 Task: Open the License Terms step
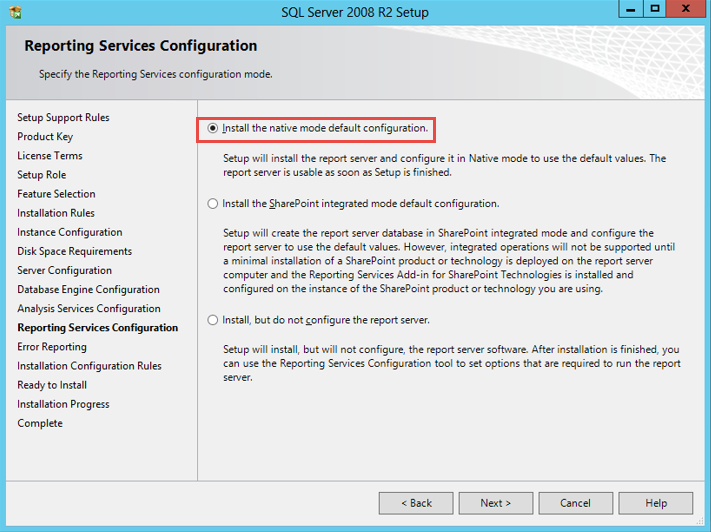pyautogui.click(x=50, y=156)
